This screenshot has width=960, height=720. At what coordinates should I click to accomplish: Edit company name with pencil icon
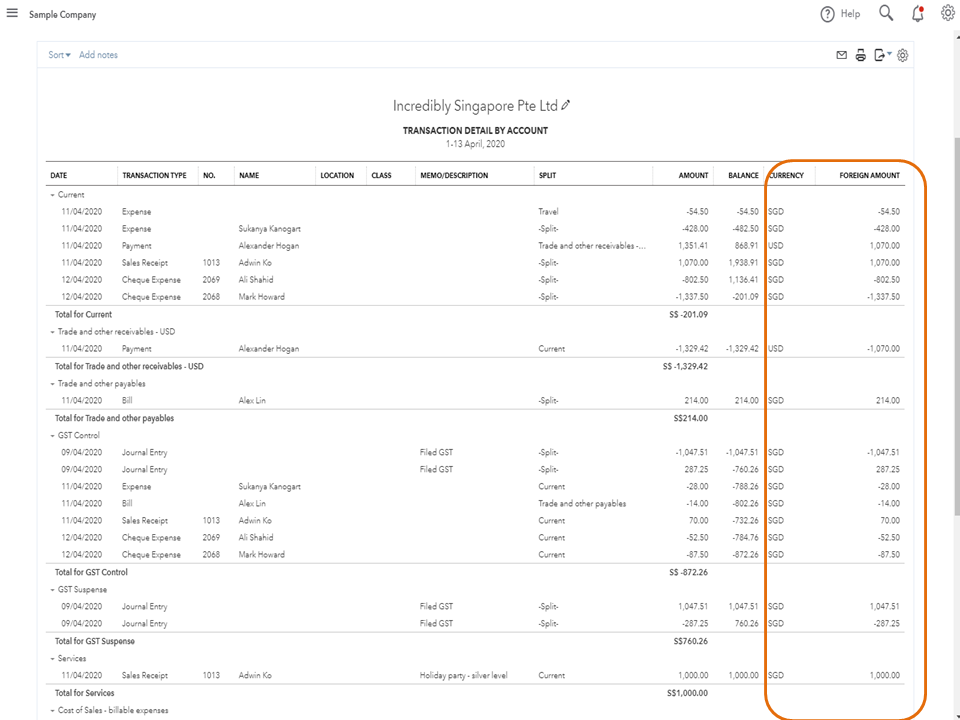coord(566,105)
